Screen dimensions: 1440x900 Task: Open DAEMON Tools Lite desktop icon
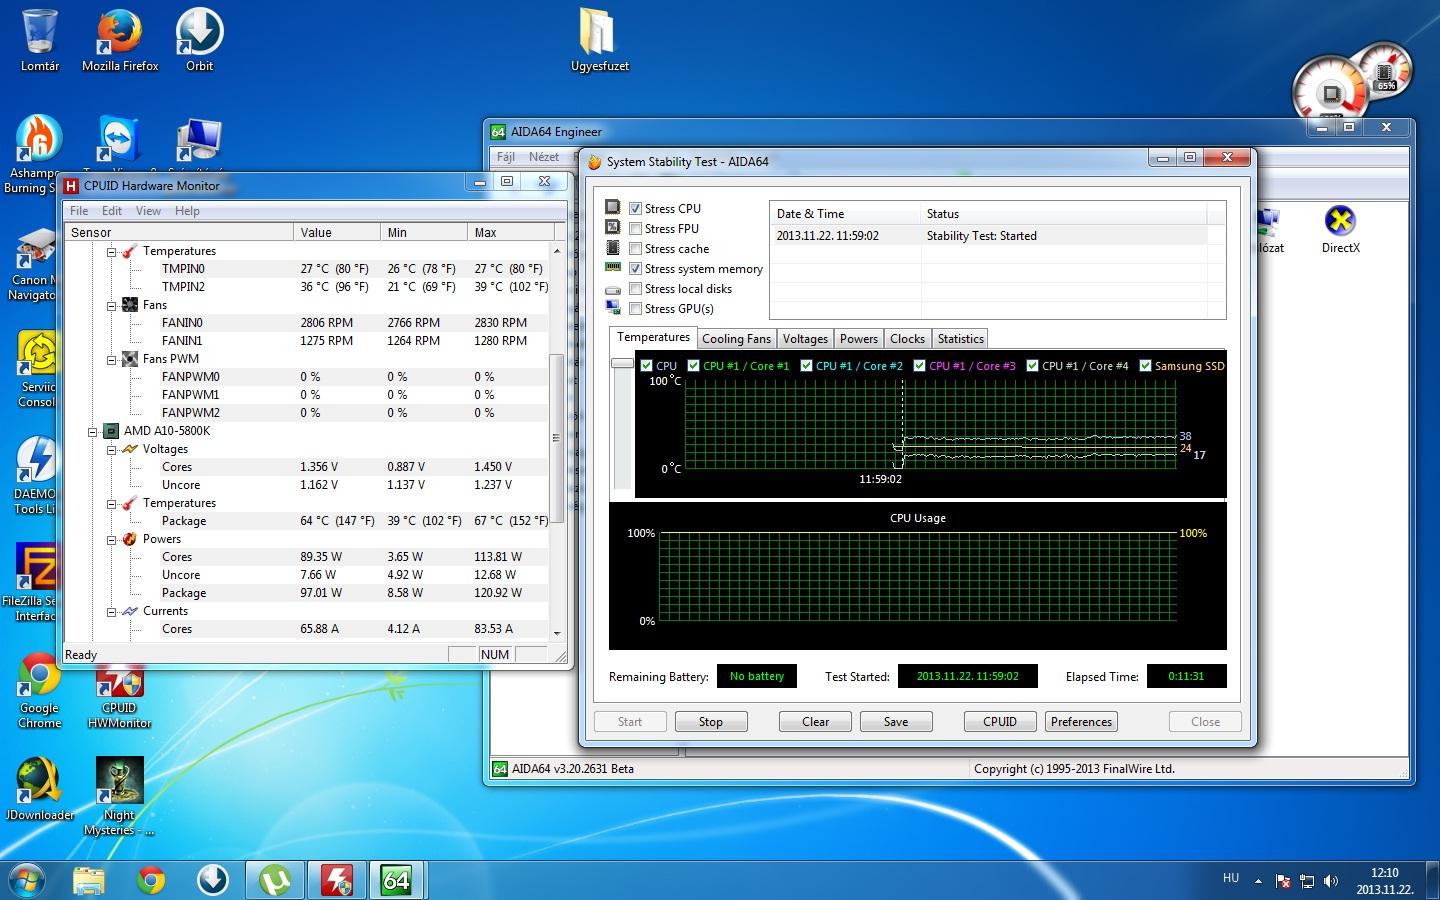point(36,475)
